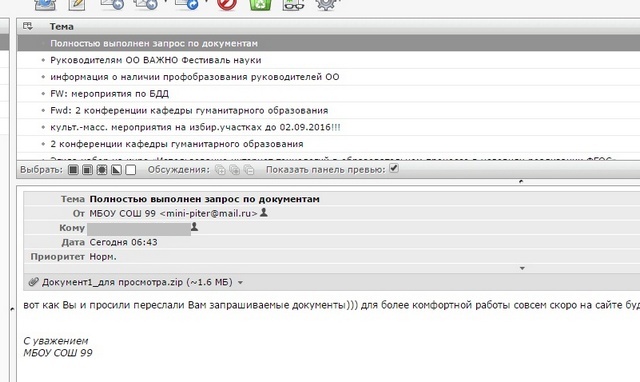The height and width of the screenshot is (382, 640).
Task: Open more actions gear icon
Action: point(326,4)
